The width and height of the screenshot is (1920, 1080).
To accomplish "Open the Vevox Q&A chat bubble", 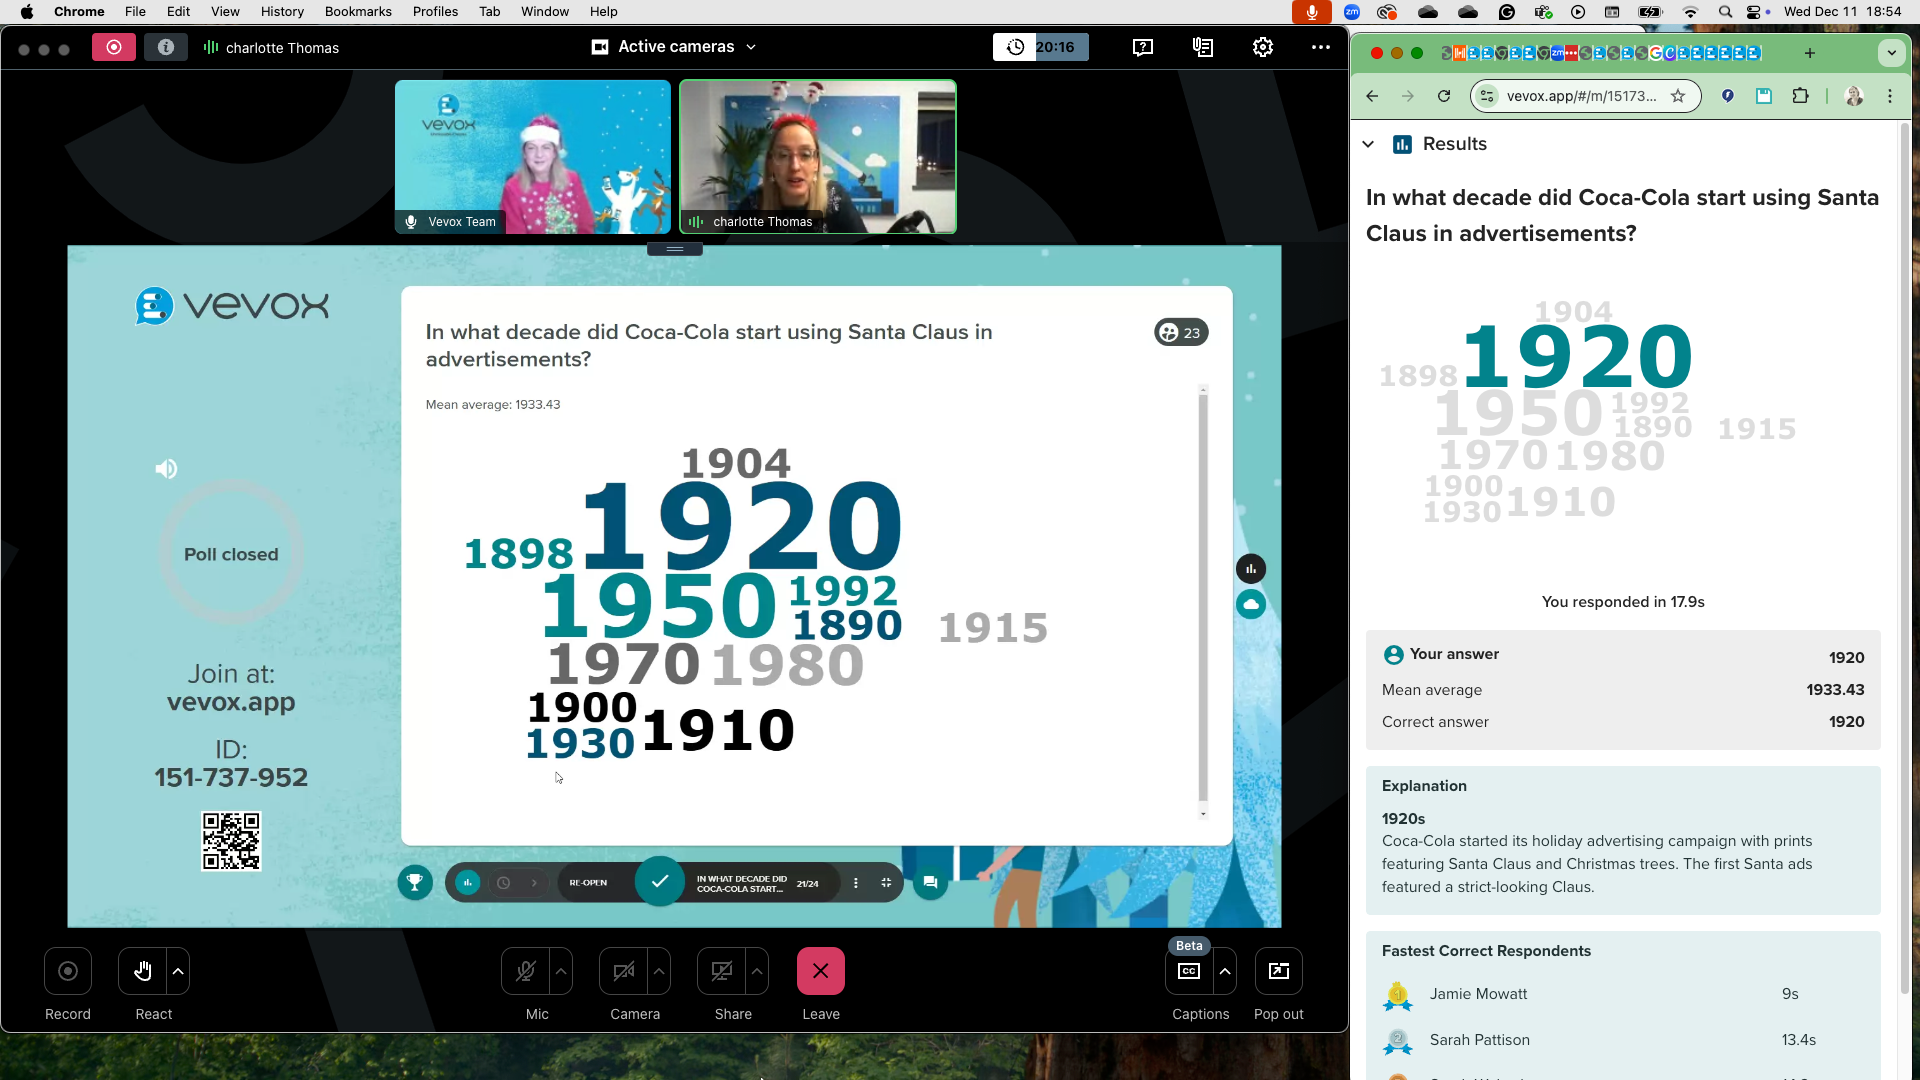I will 930,882.
